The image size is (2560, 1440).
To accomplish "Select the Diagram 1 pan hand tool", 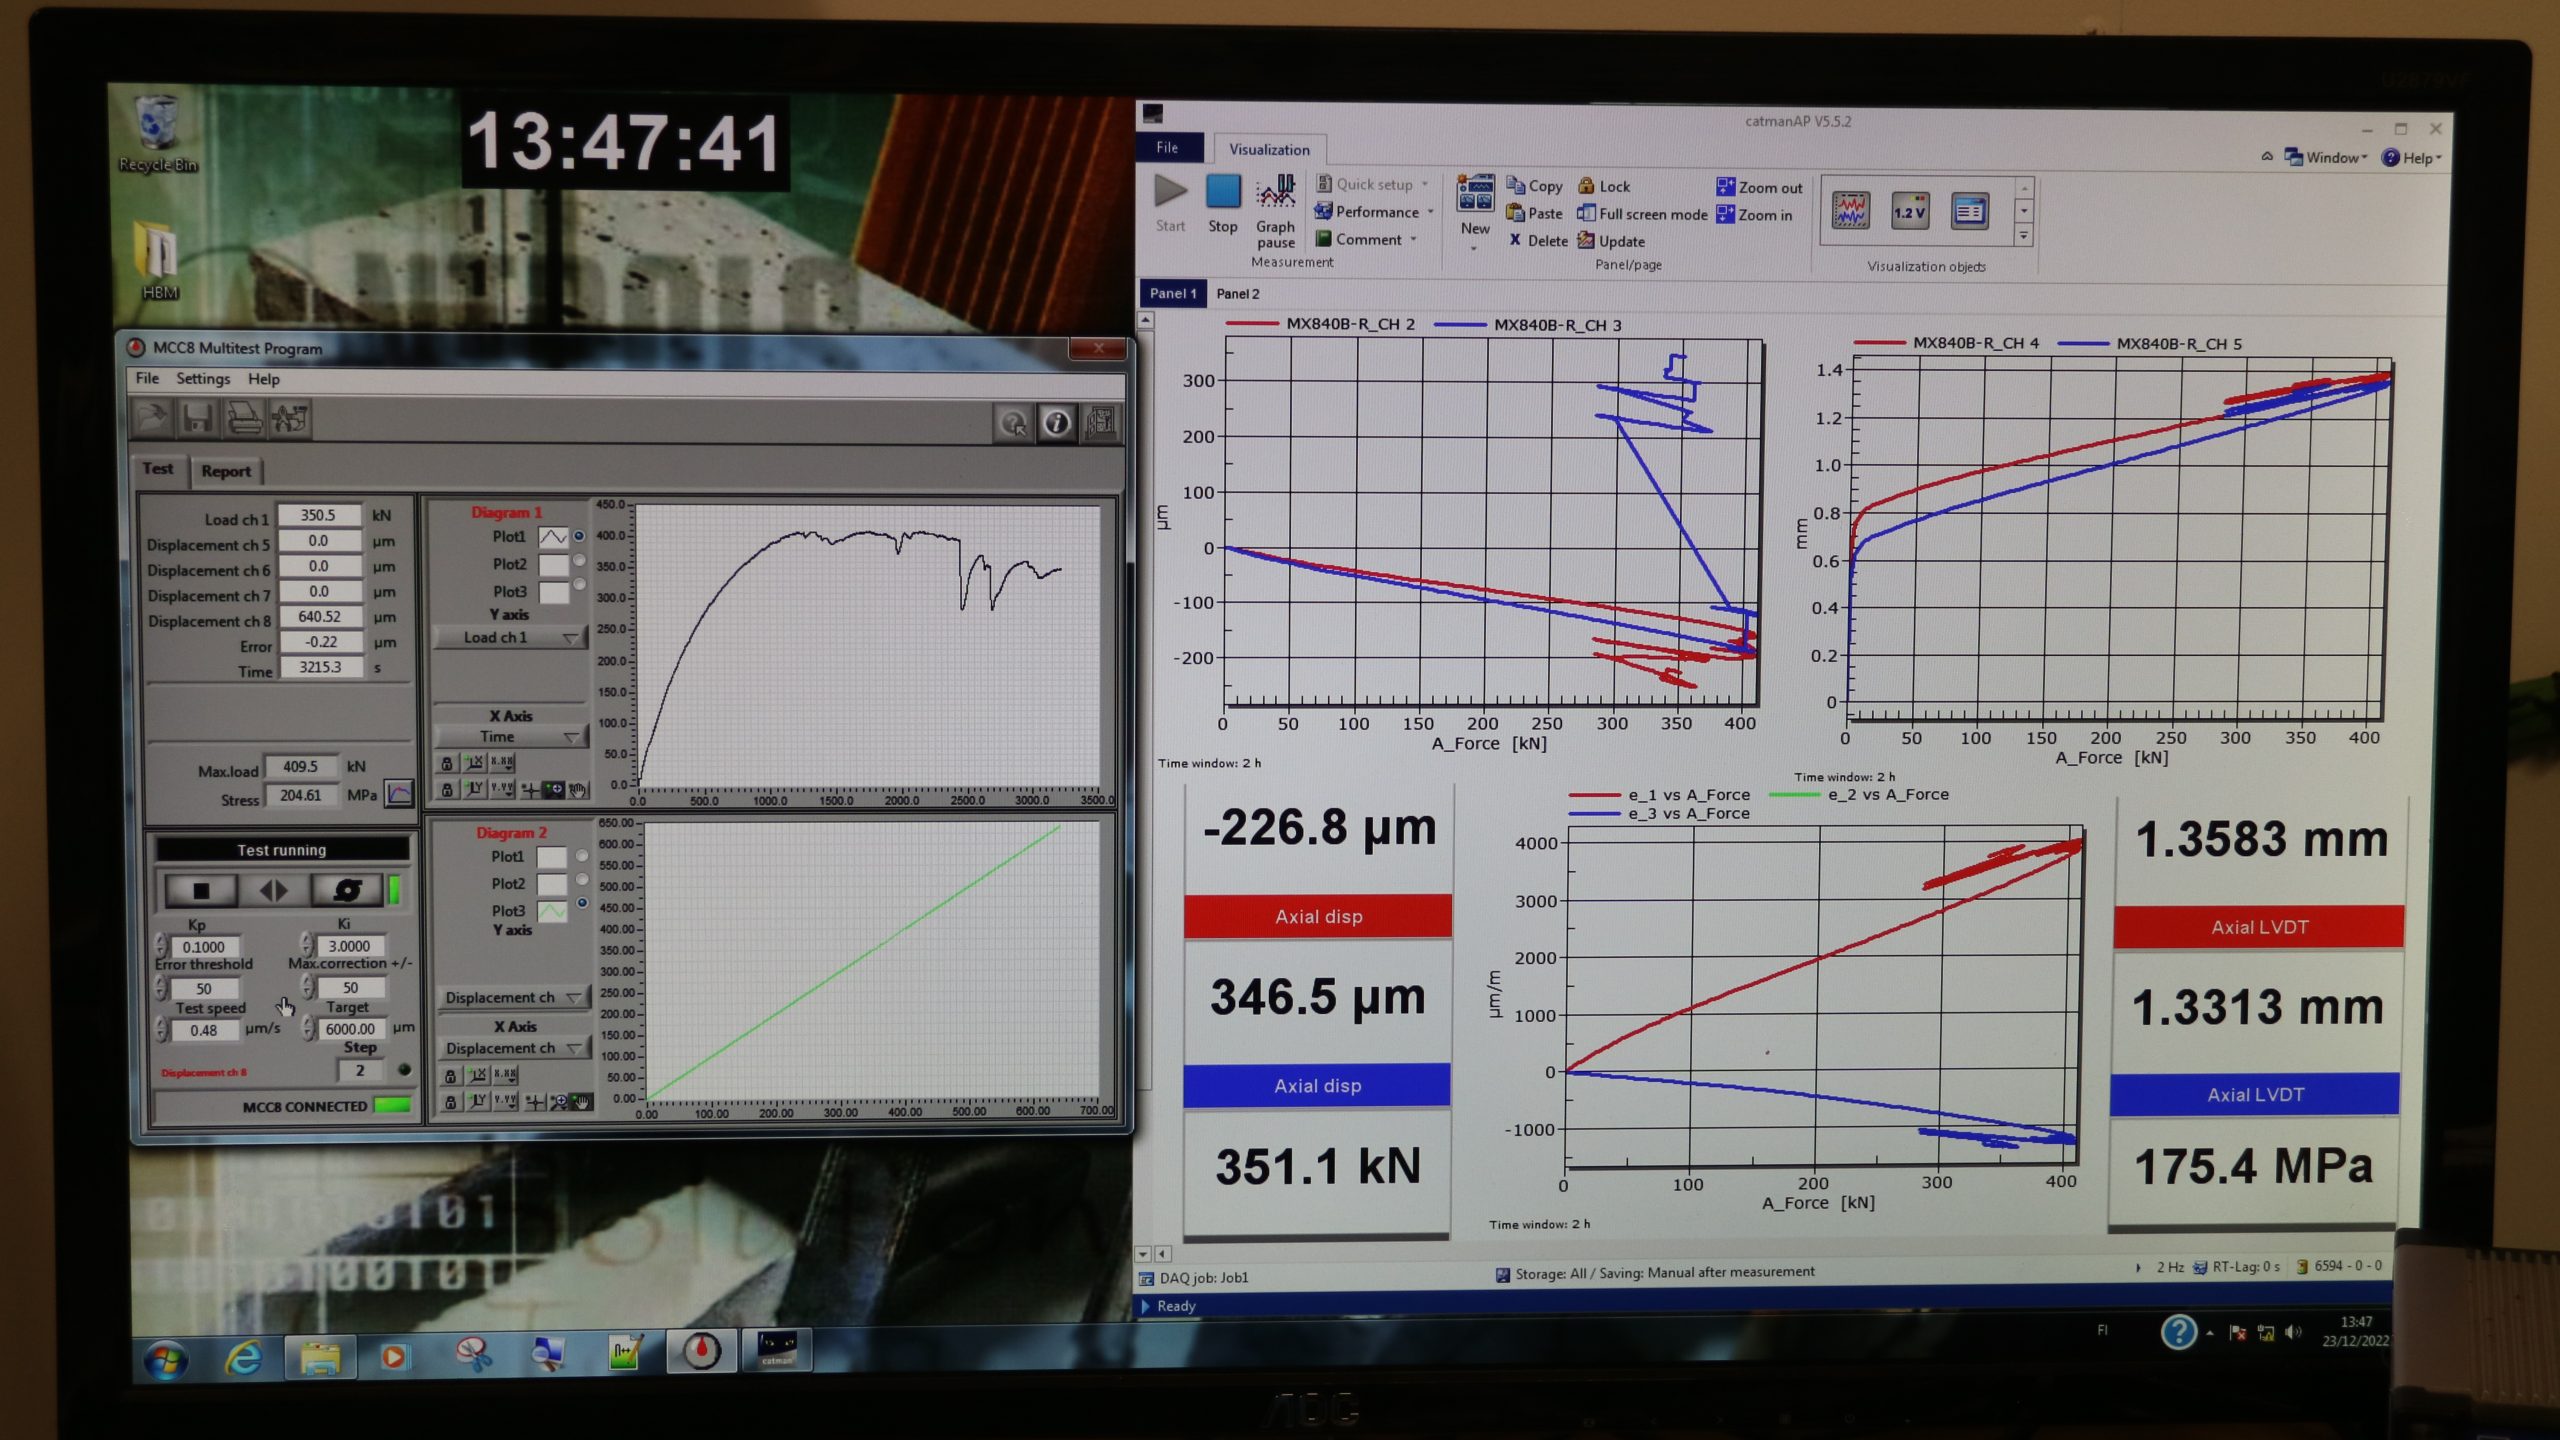I will pyautogui.click(x=578, y=790).
